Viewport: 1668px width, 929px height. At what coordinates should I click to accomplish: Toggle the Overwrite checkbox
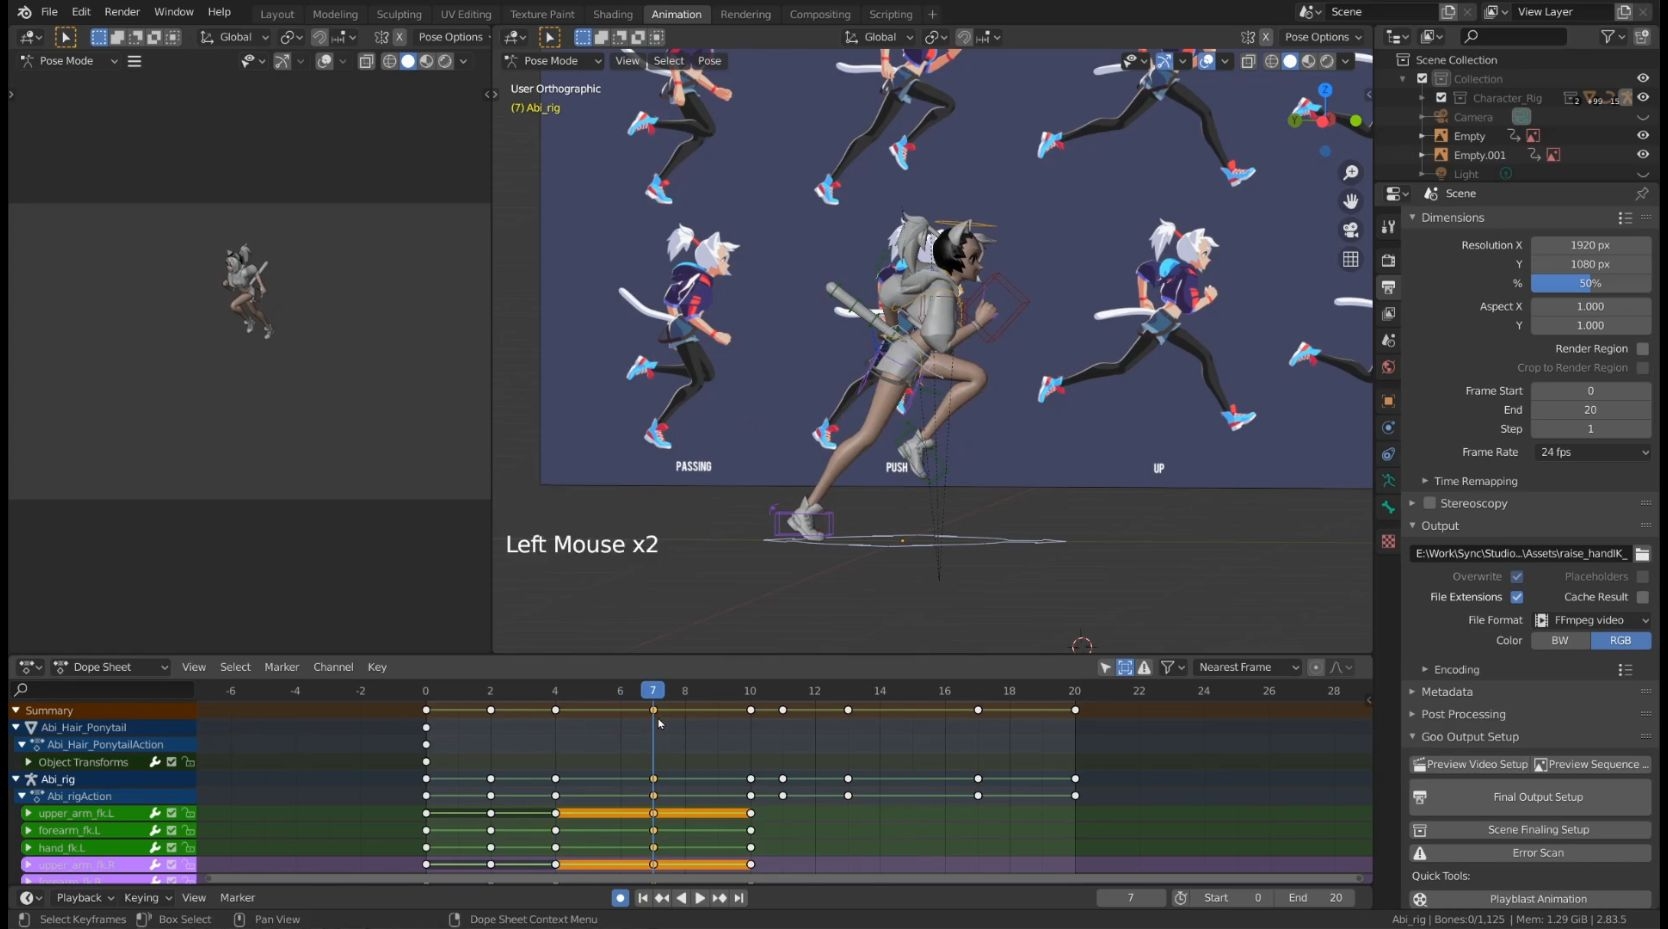tap(1517, 577)
